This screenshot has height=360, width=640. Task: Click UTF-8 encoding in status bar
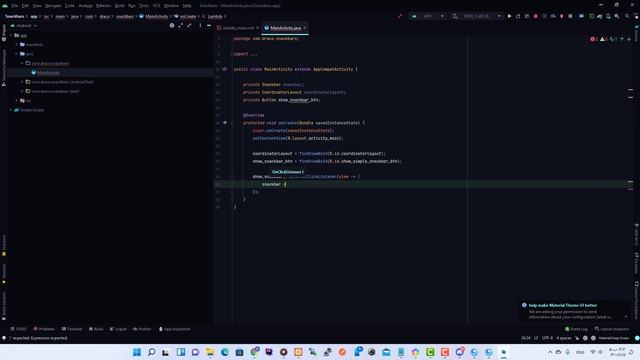(x=547, y=338)
